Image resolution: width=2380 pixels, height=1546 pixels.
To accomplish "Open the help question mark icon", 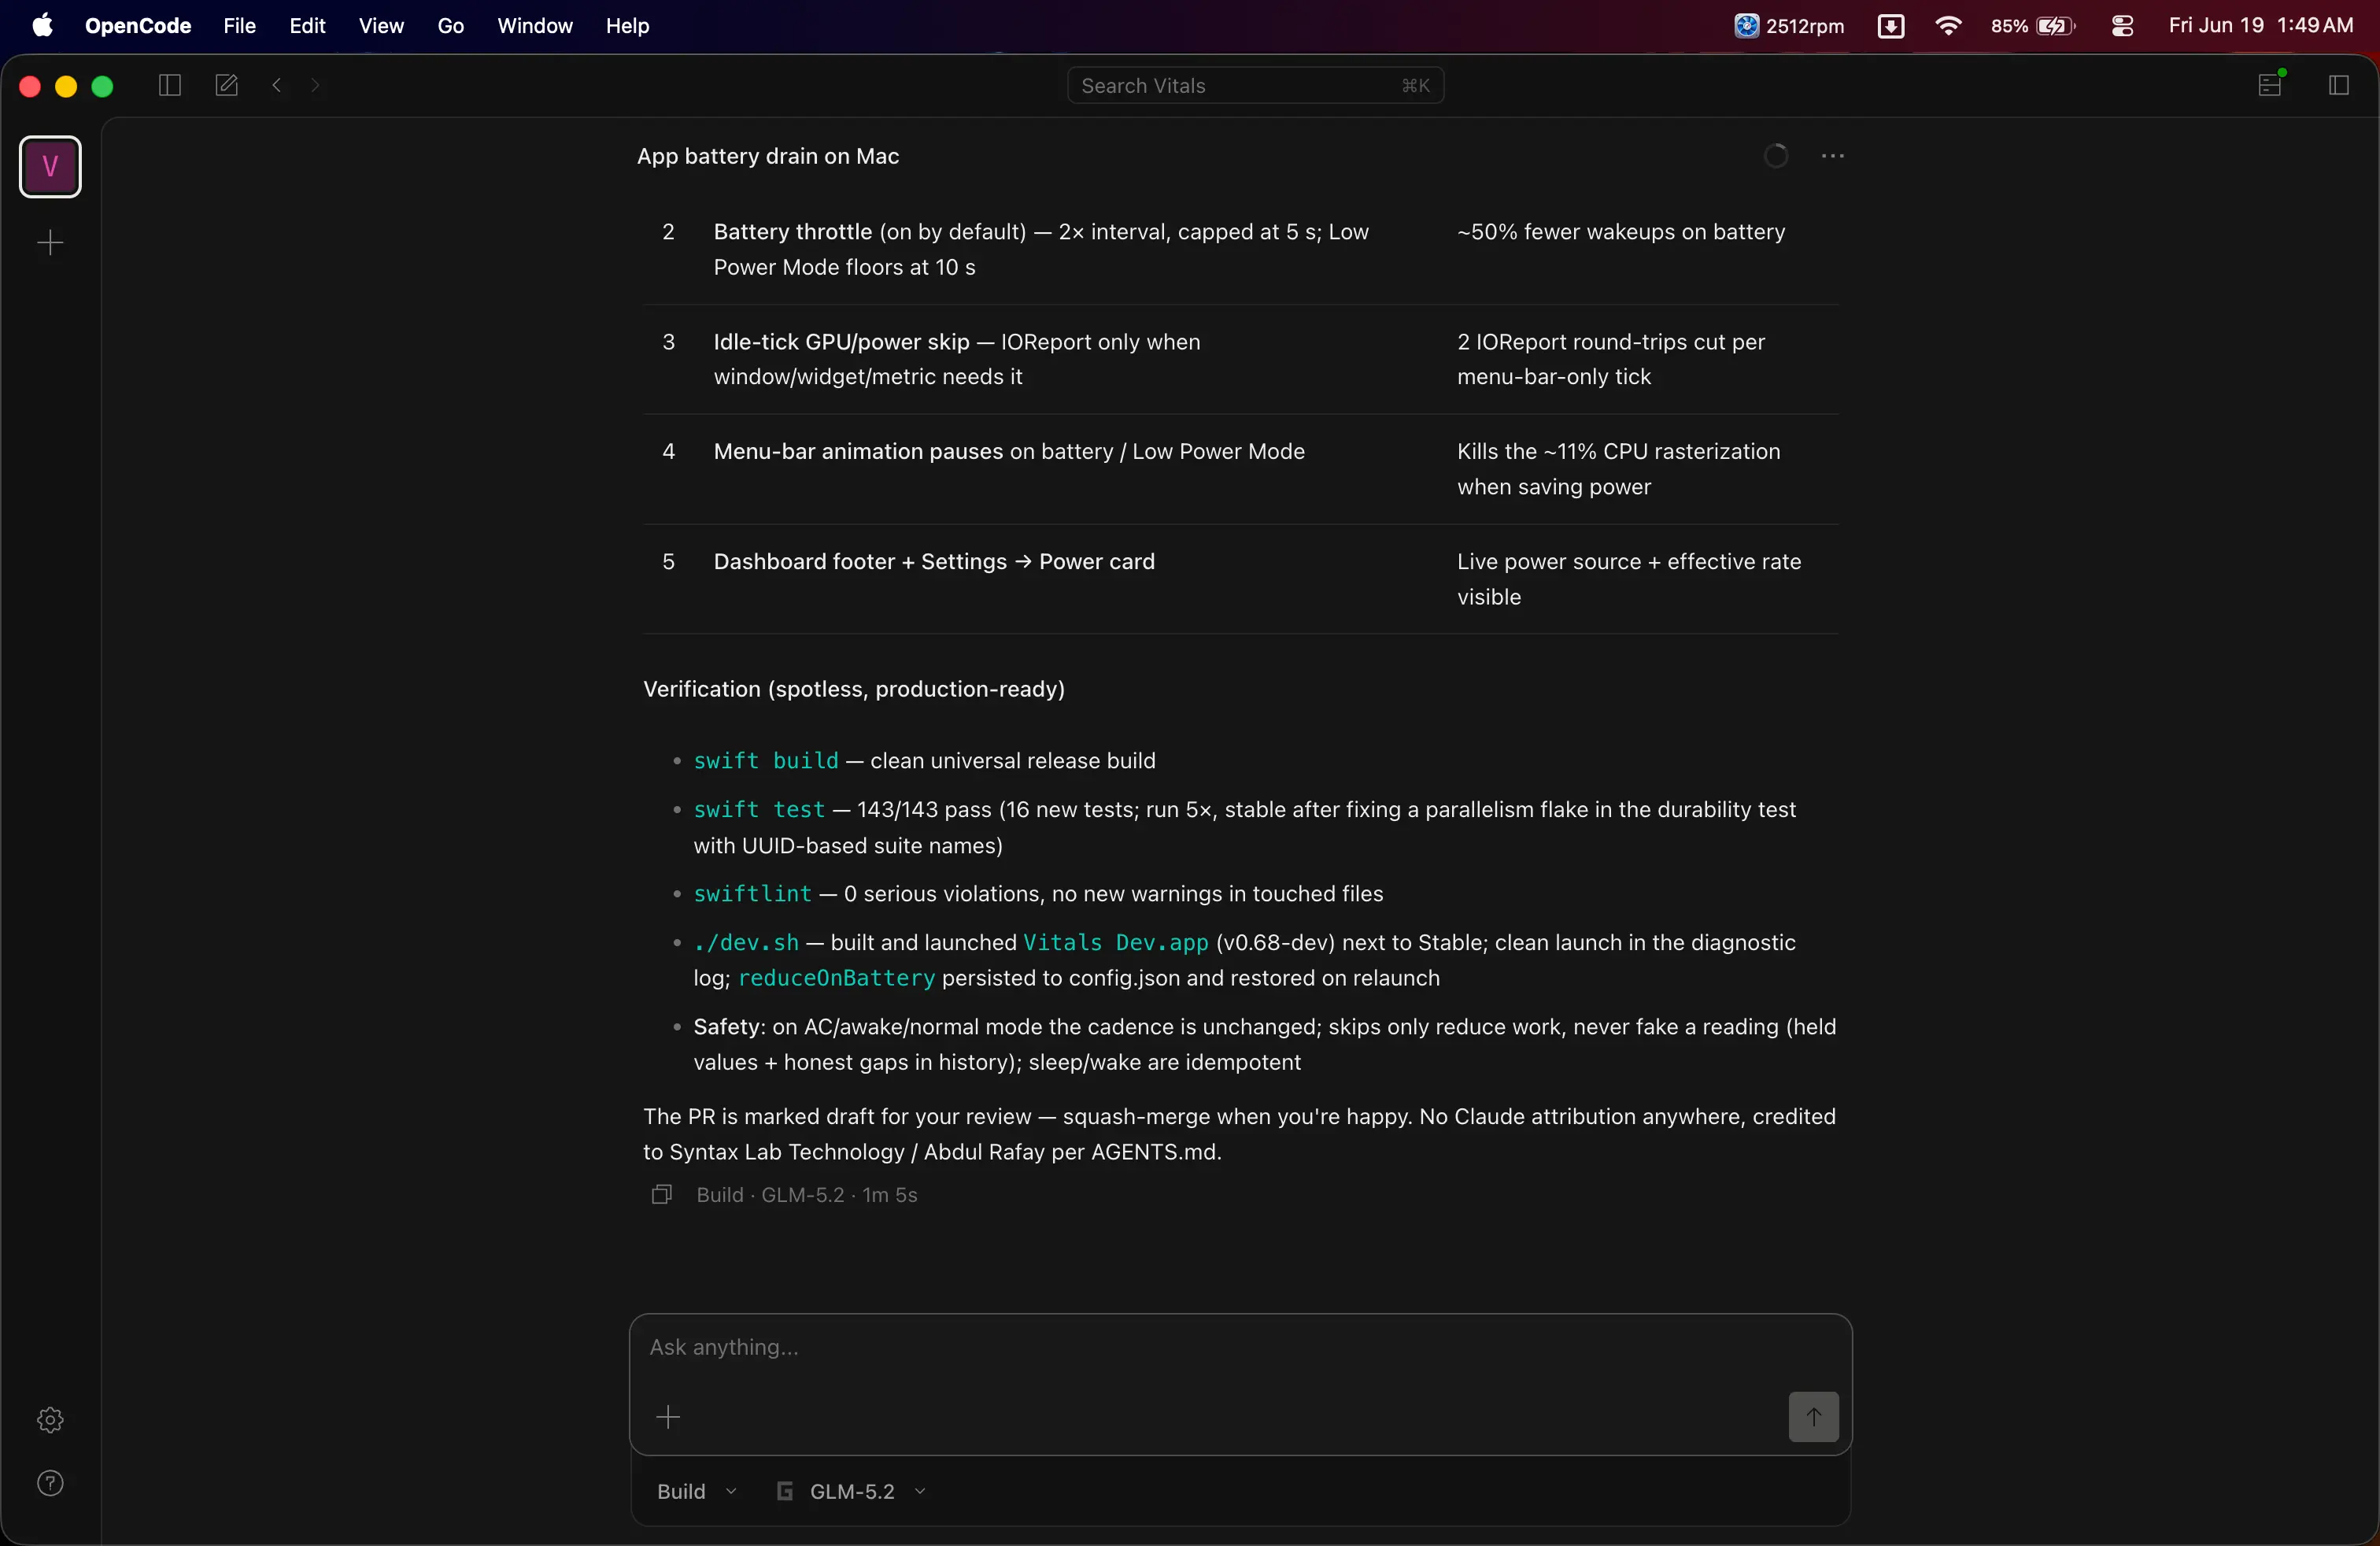I will click(50, 1483).
